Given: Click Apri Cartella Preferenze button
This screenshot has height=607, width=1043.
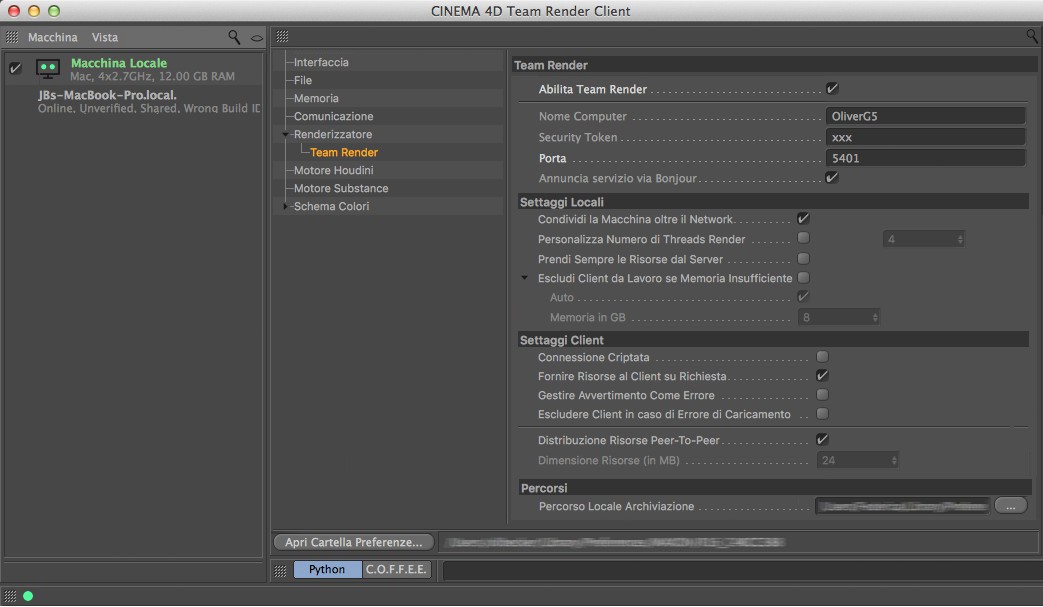Looking at the screenshot, I should click(354, 543).
